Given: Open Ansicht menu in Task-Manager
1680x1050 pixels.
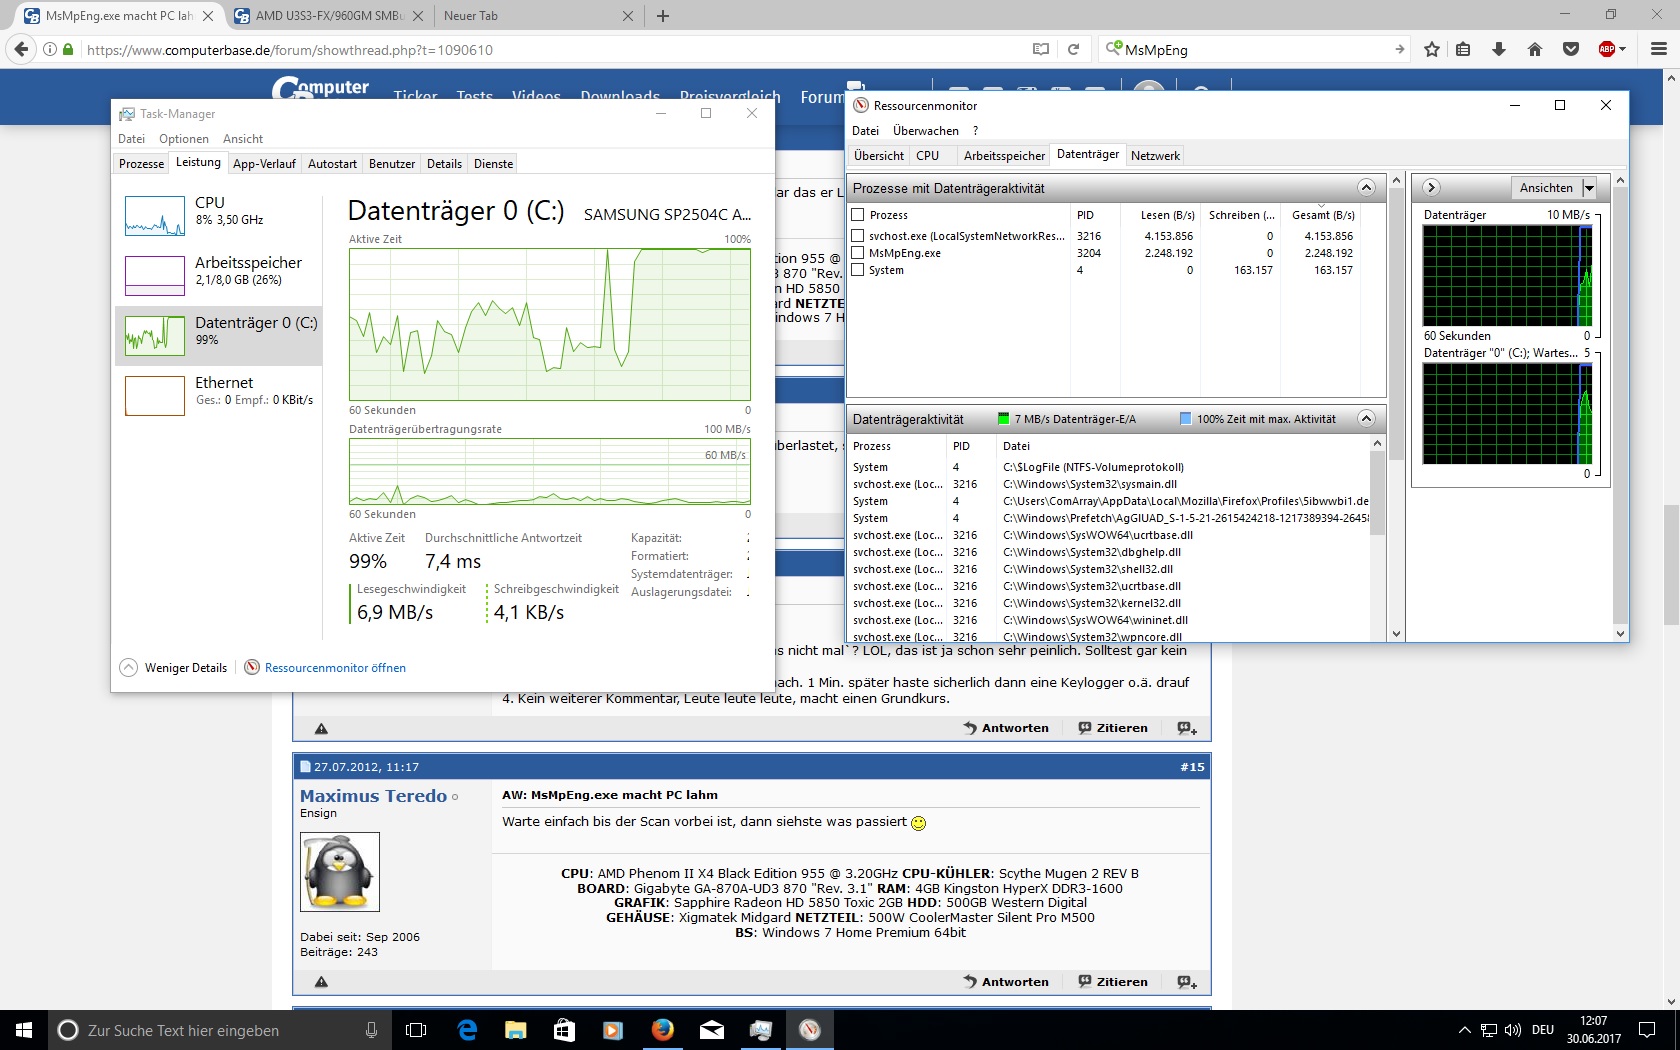Looking at the screenshot, I should coord(243,139).
